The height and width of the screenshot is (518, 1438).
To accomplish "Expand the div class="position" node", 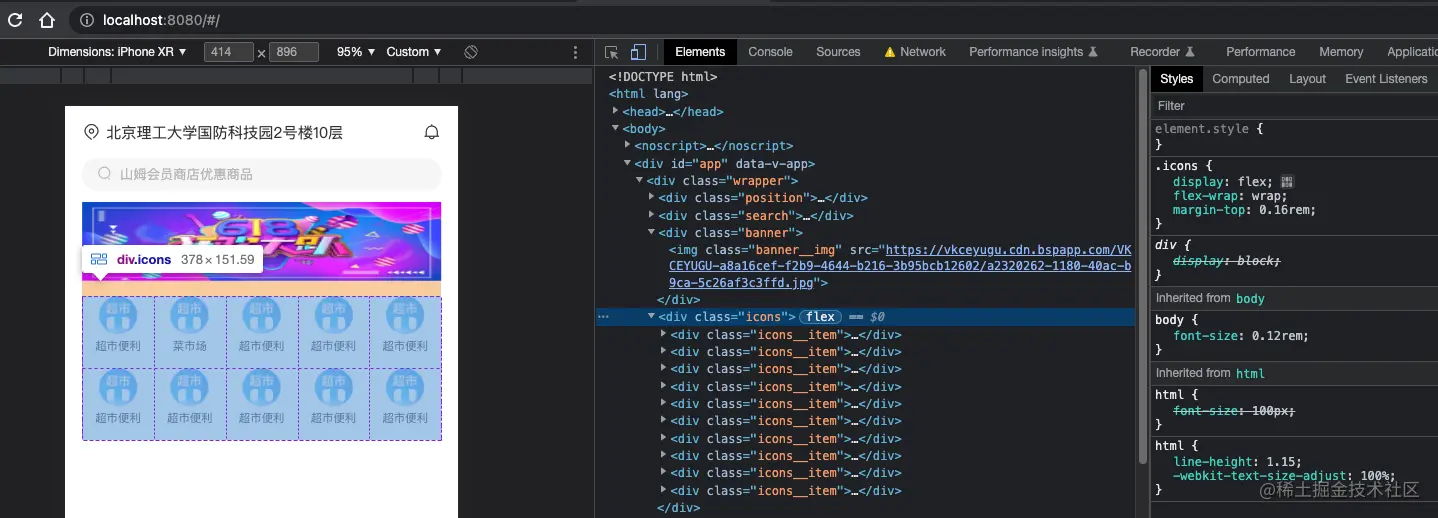I will point(651,197).
